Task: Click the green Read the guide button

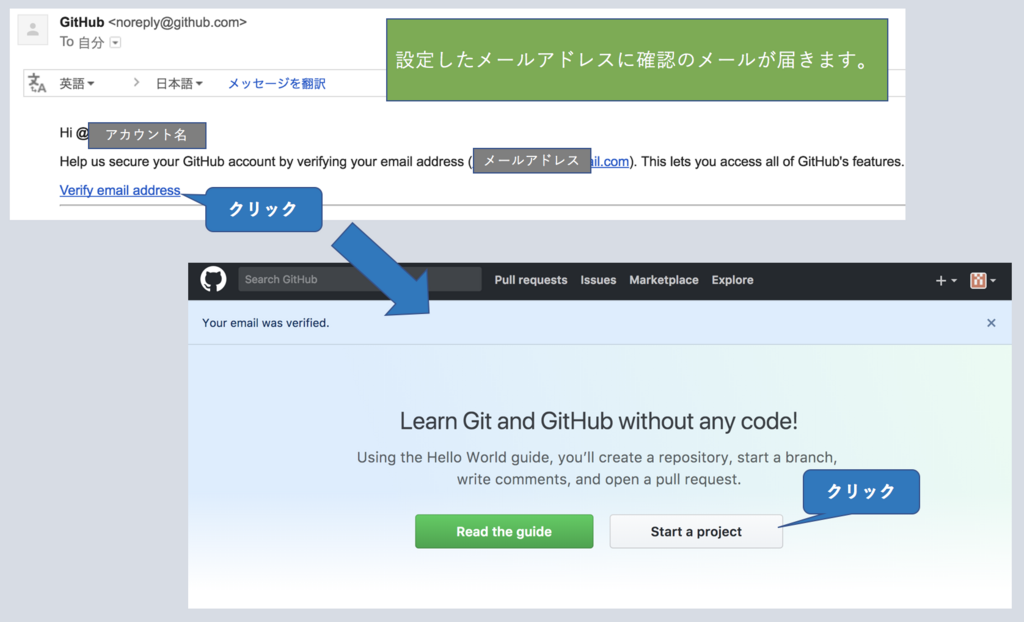Action: pos(504,531)
